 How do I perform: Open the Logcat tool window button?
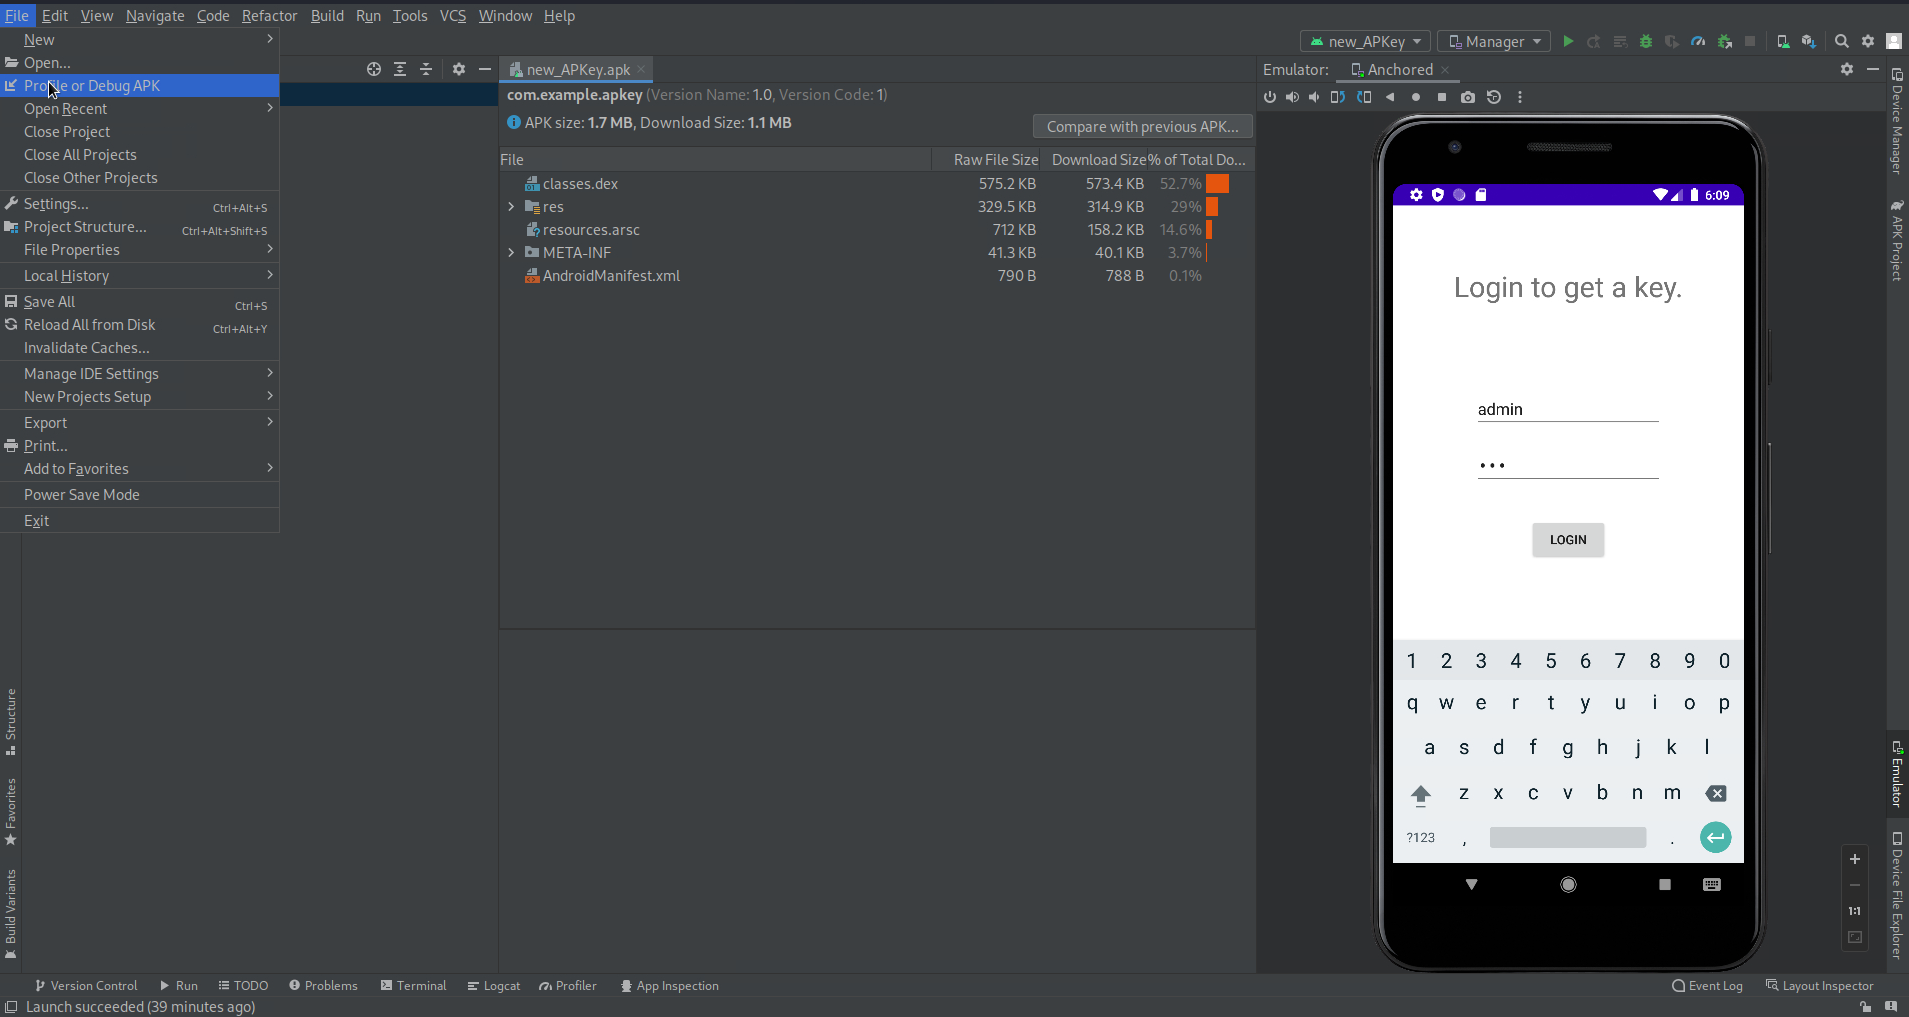pyautogui.click(x=494, y=985)
